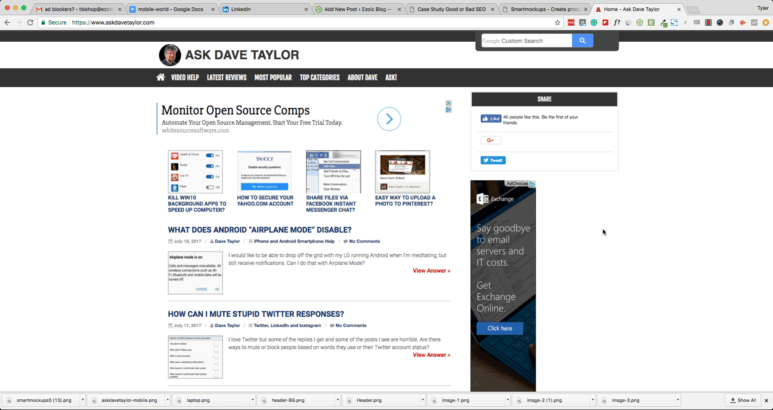Click the Facebook Like button
The image size is (773, 410).
[491, 119]
